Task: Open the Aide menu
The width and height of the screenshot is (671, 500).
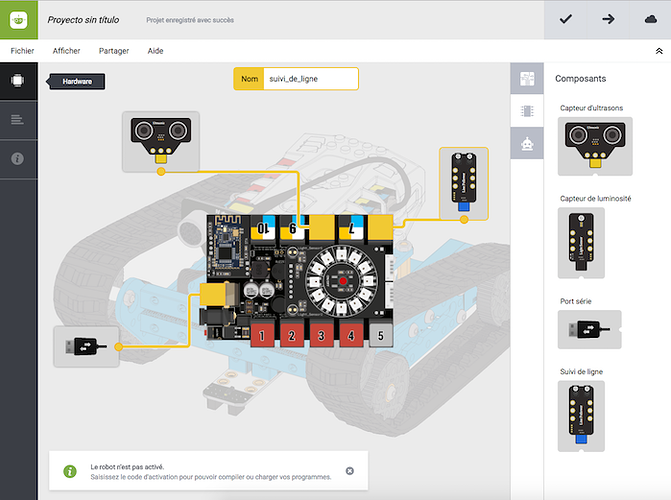Action: (155, 51)
